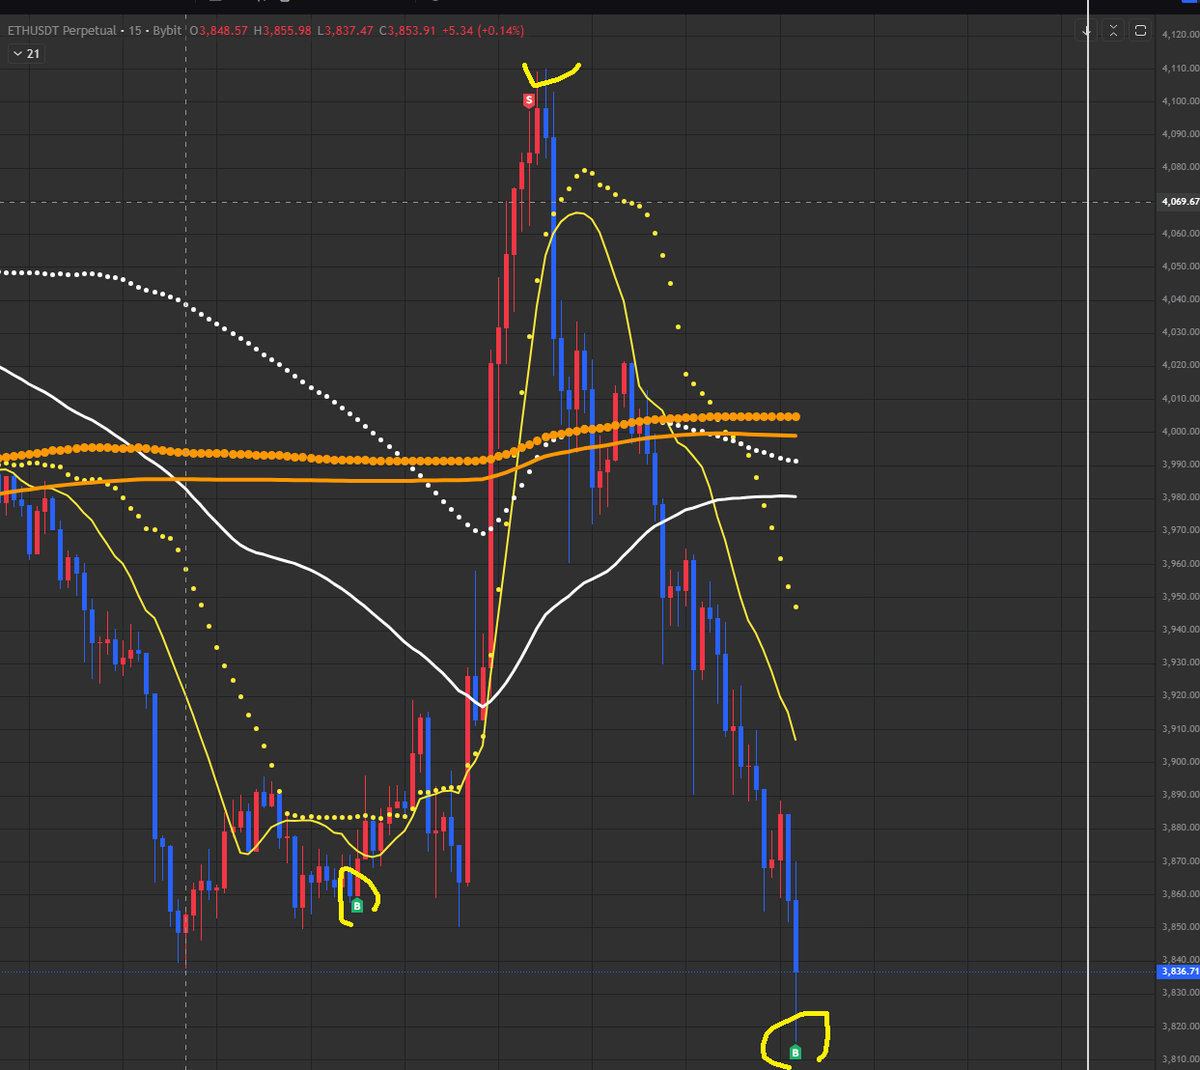Screen dimensions: 1200x1070
Task: Click the high value 3,855.98
Action: click(x=287, y=30)
